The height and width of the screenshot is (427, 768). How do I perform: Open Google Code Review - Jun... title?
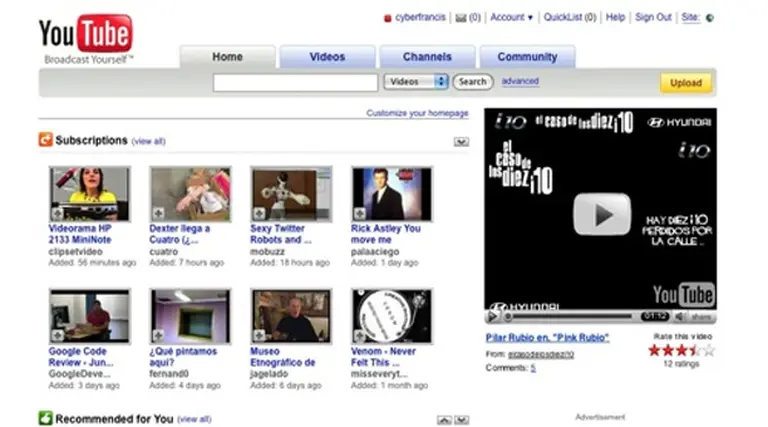coord(81,356)
